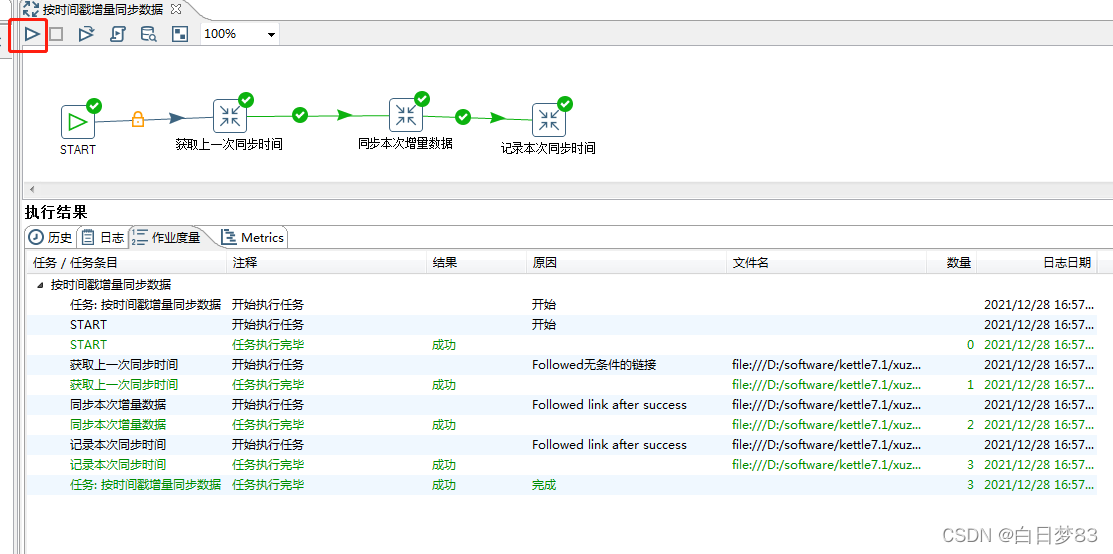The image size is (1113, 554).
Task: Click the 执行结果 panel title
Action: 56,212
